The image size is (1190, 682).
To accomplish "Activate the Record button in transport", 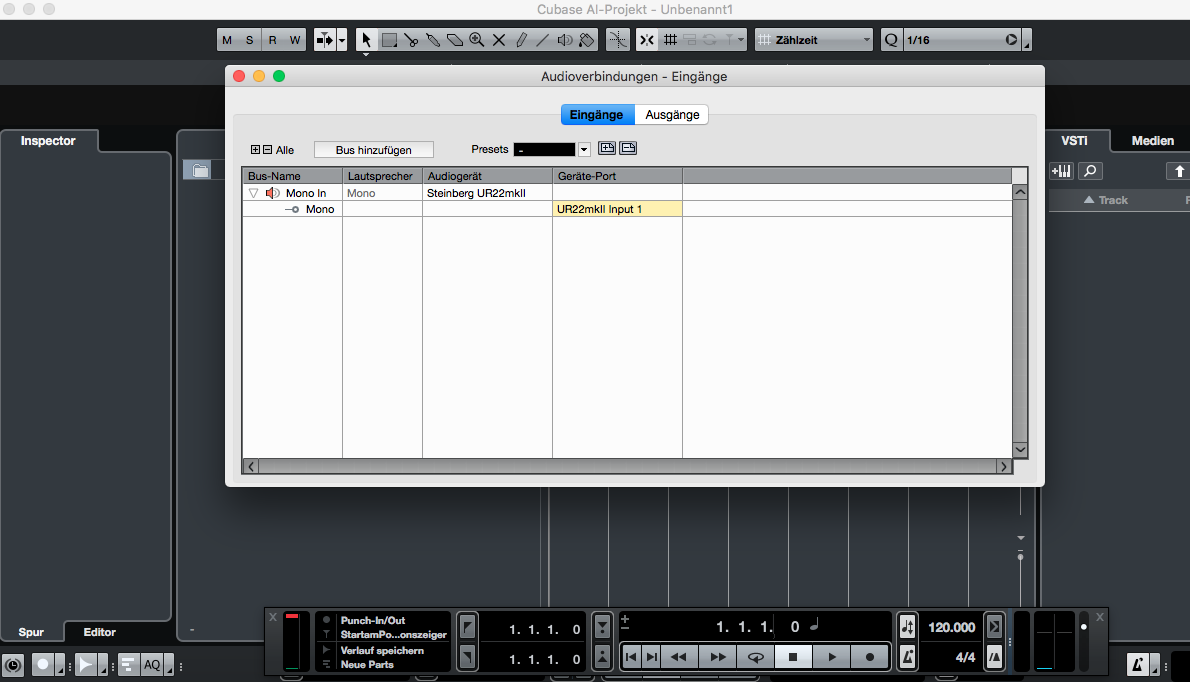I will (870, 657).
